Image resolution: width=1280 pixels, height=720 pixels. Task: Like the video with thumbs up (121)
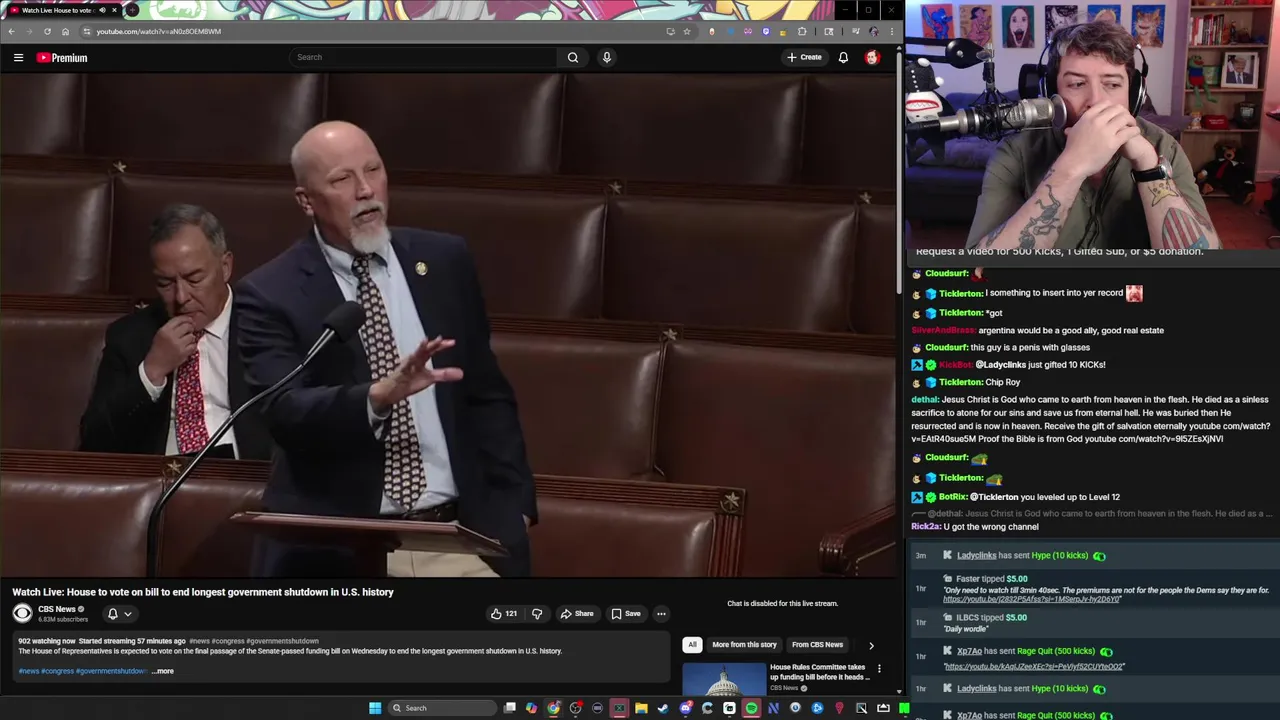click(x=503, y=614)
